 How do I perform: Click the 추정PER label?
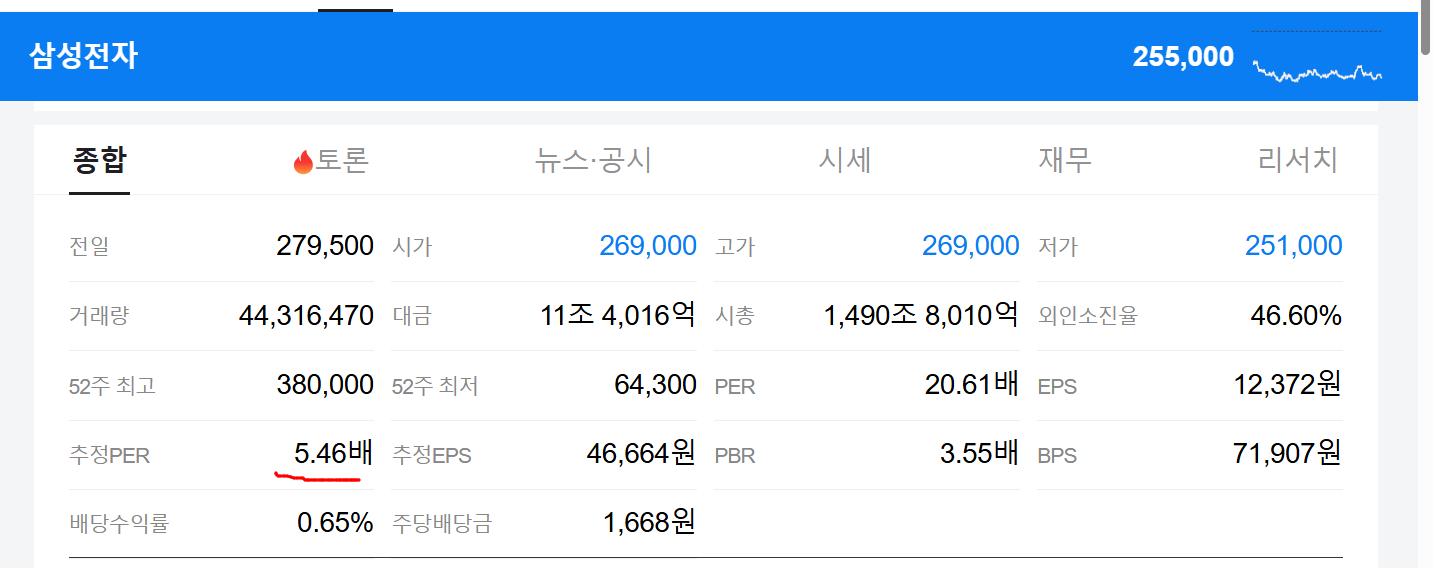click(109, 456)
